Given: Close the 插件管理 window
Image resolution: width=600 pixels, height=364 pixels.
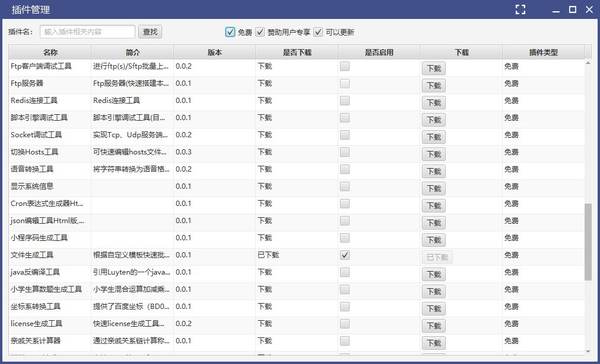Looking at the screenshot, I should coord(589,10).
